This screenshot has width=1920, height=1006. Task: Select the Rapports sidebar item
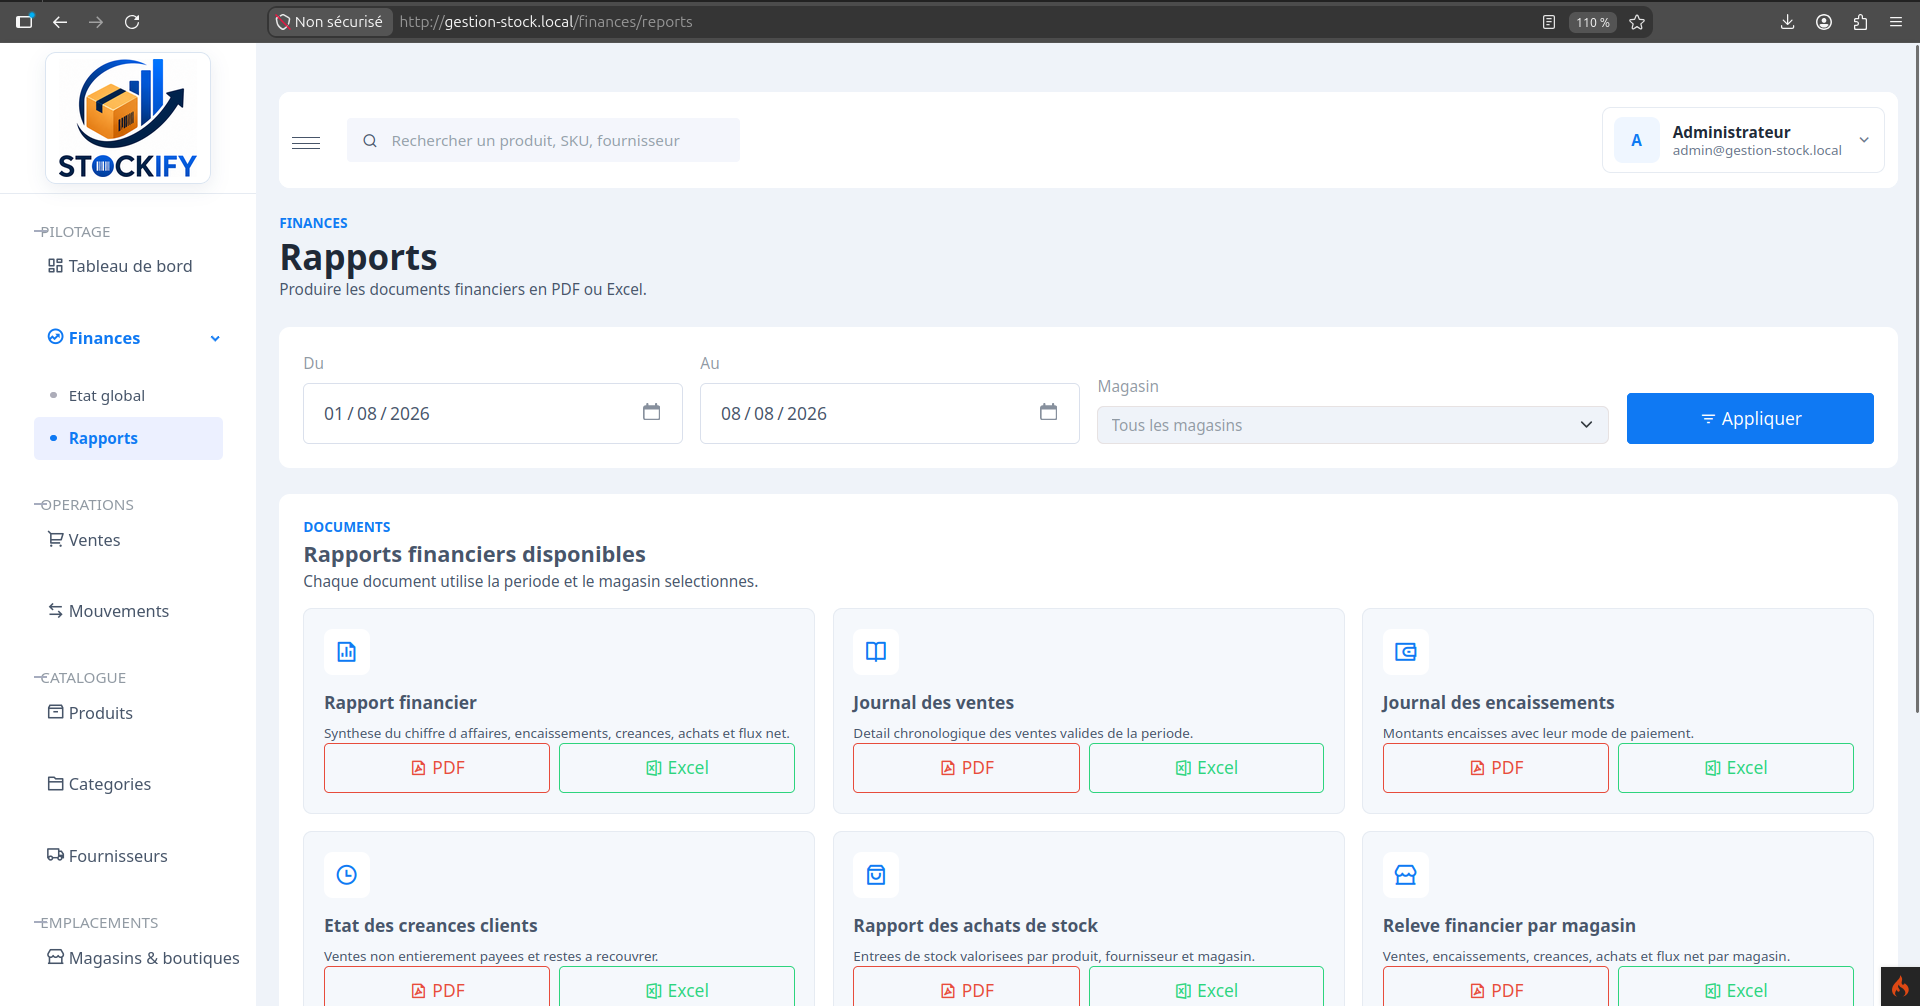point(128,438)
